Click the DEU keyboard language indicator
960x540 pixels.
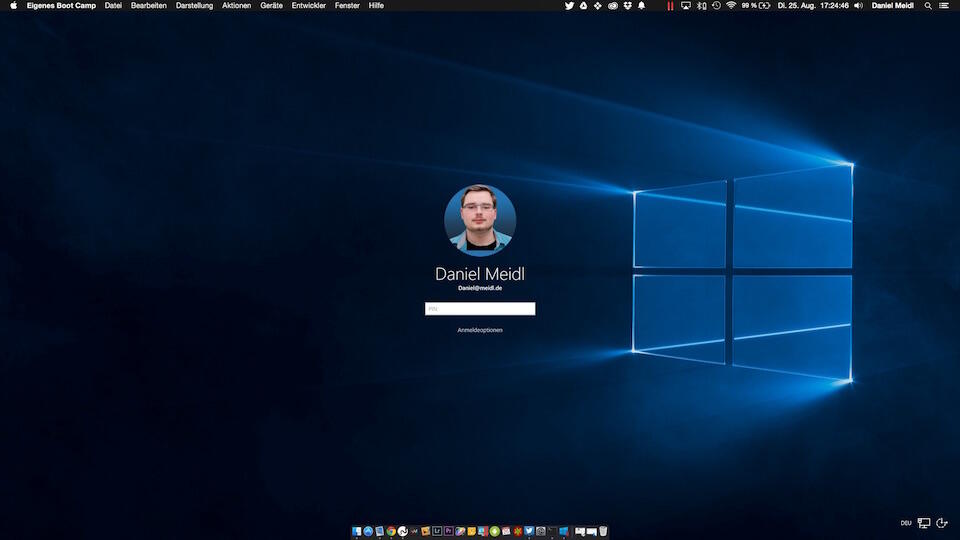pos(906,523)
